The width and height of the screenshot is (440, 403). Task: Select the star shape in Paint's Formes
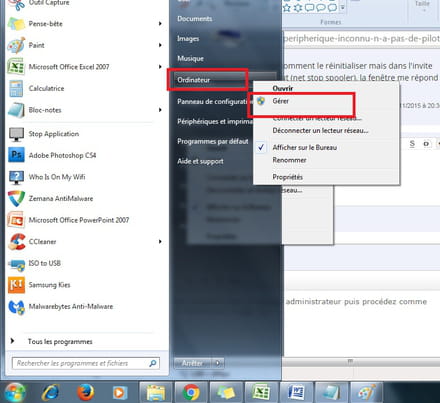point(287,7)
